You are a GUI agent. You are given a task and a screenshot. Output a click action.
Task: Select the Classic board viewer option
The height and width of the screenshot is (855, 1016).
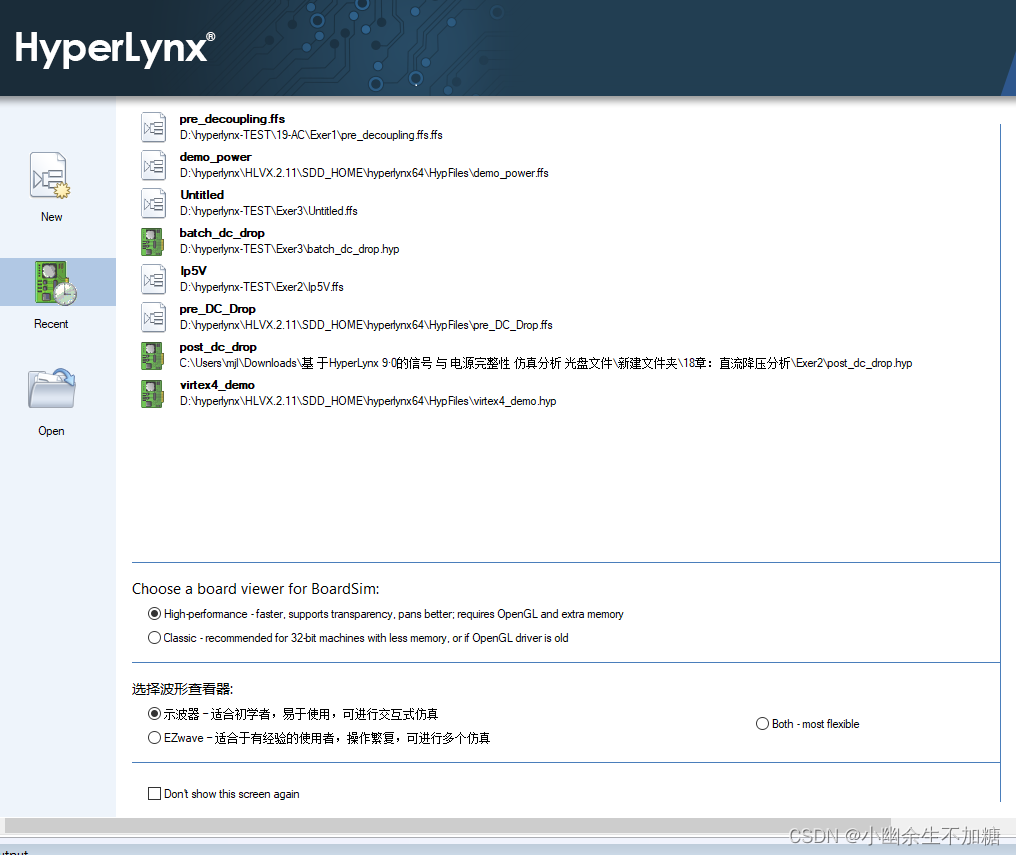[155, 637]
